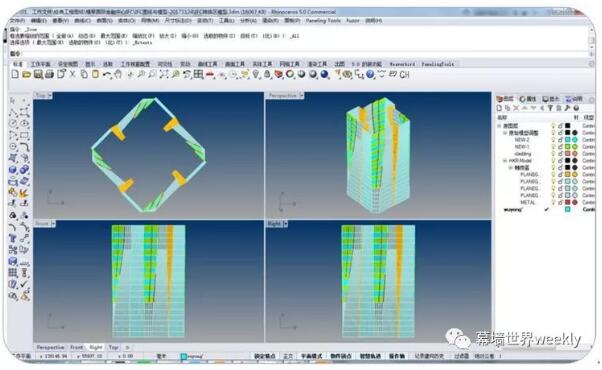602x370 pixels.
Task: Toggle the lightbulb visibility of the NEW-2 layer
Action: [x=553, y=140]
